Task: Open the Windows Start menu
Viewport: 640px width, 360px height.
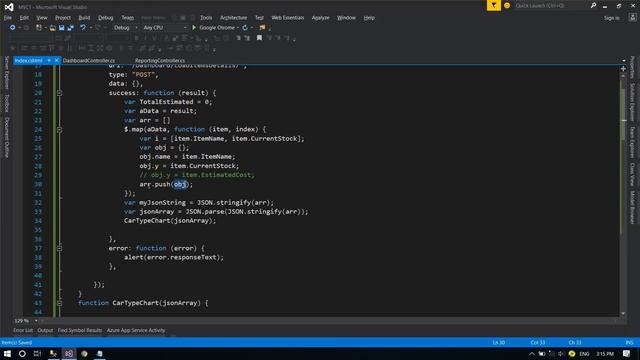Action: pyautogui.click(x=7, y=353)
